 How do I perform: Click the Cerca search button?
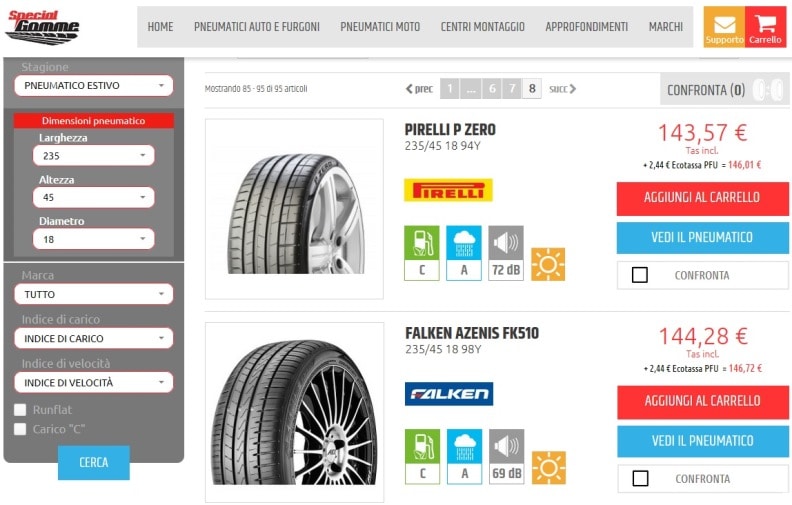point(94,463)
